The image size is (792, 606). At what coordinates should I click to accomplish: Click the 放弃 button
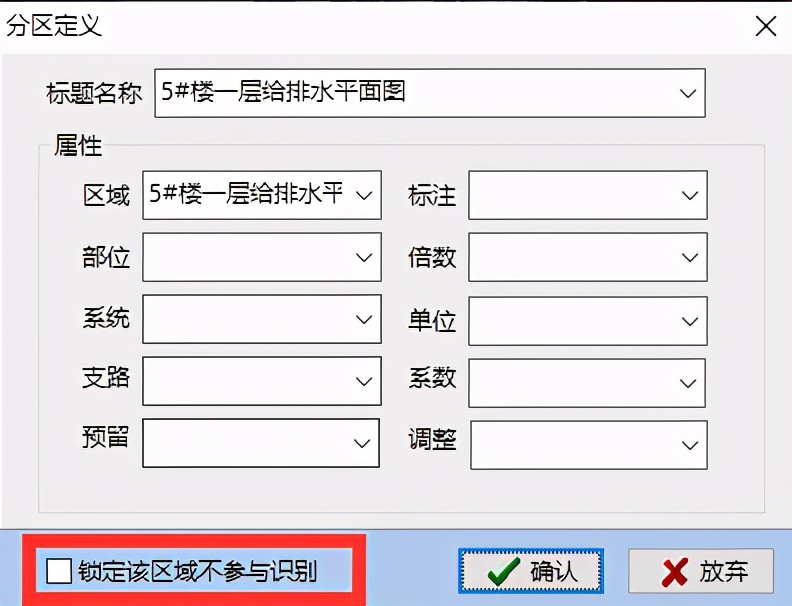(x=701, y=571)
